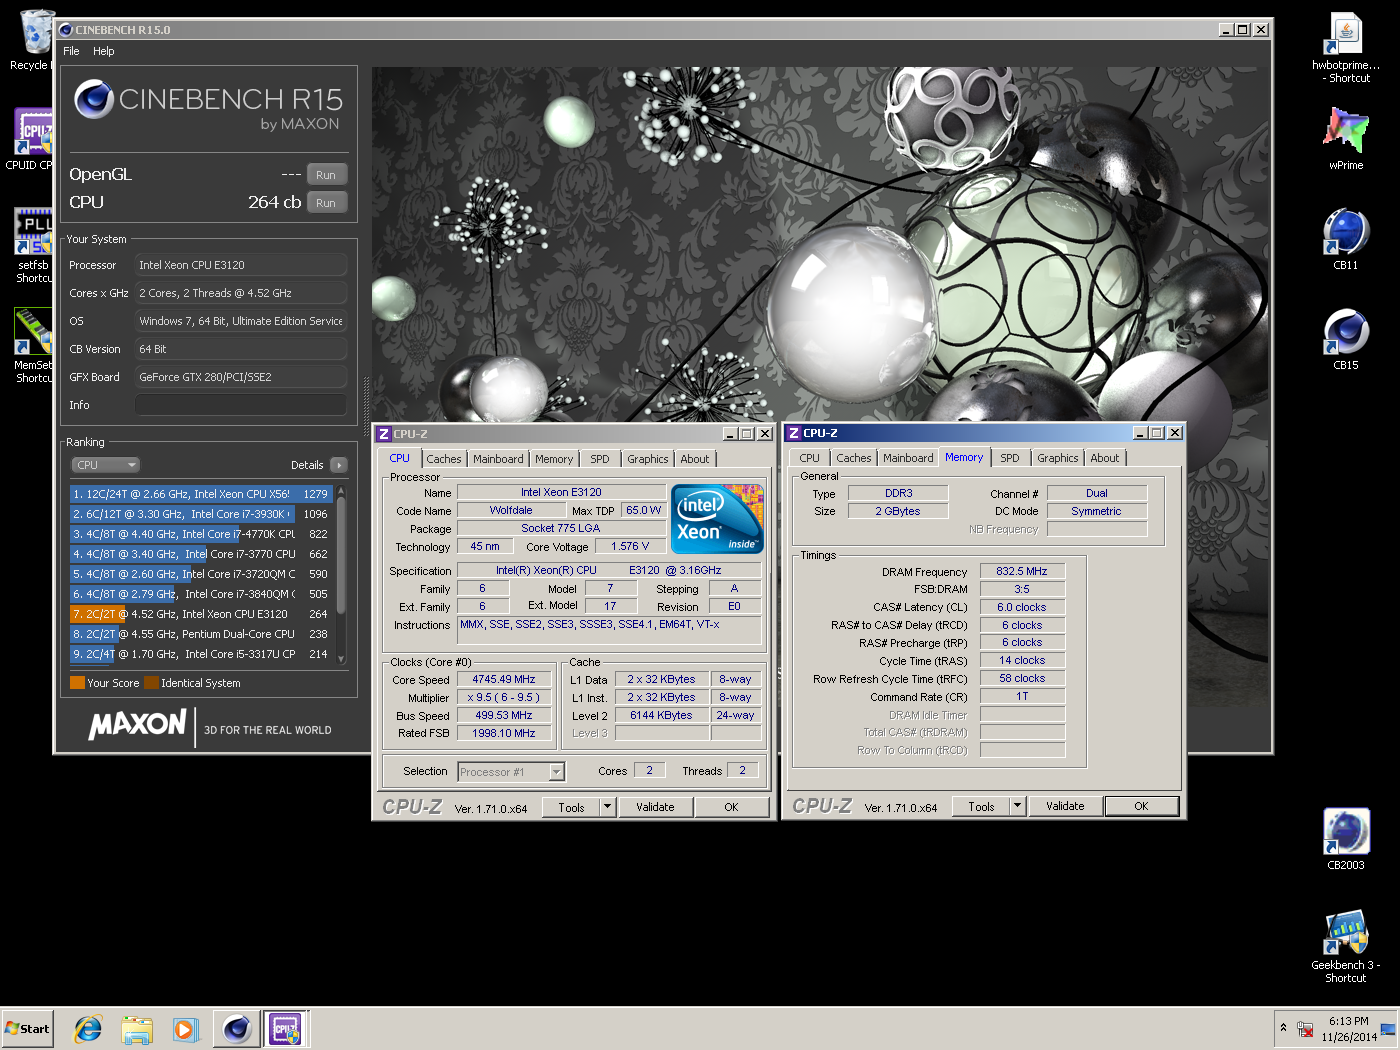This screenshot has width=1400, height=1050.
Task: Click OK in the Memory CPU-Z window
Action: [1141, 806]
